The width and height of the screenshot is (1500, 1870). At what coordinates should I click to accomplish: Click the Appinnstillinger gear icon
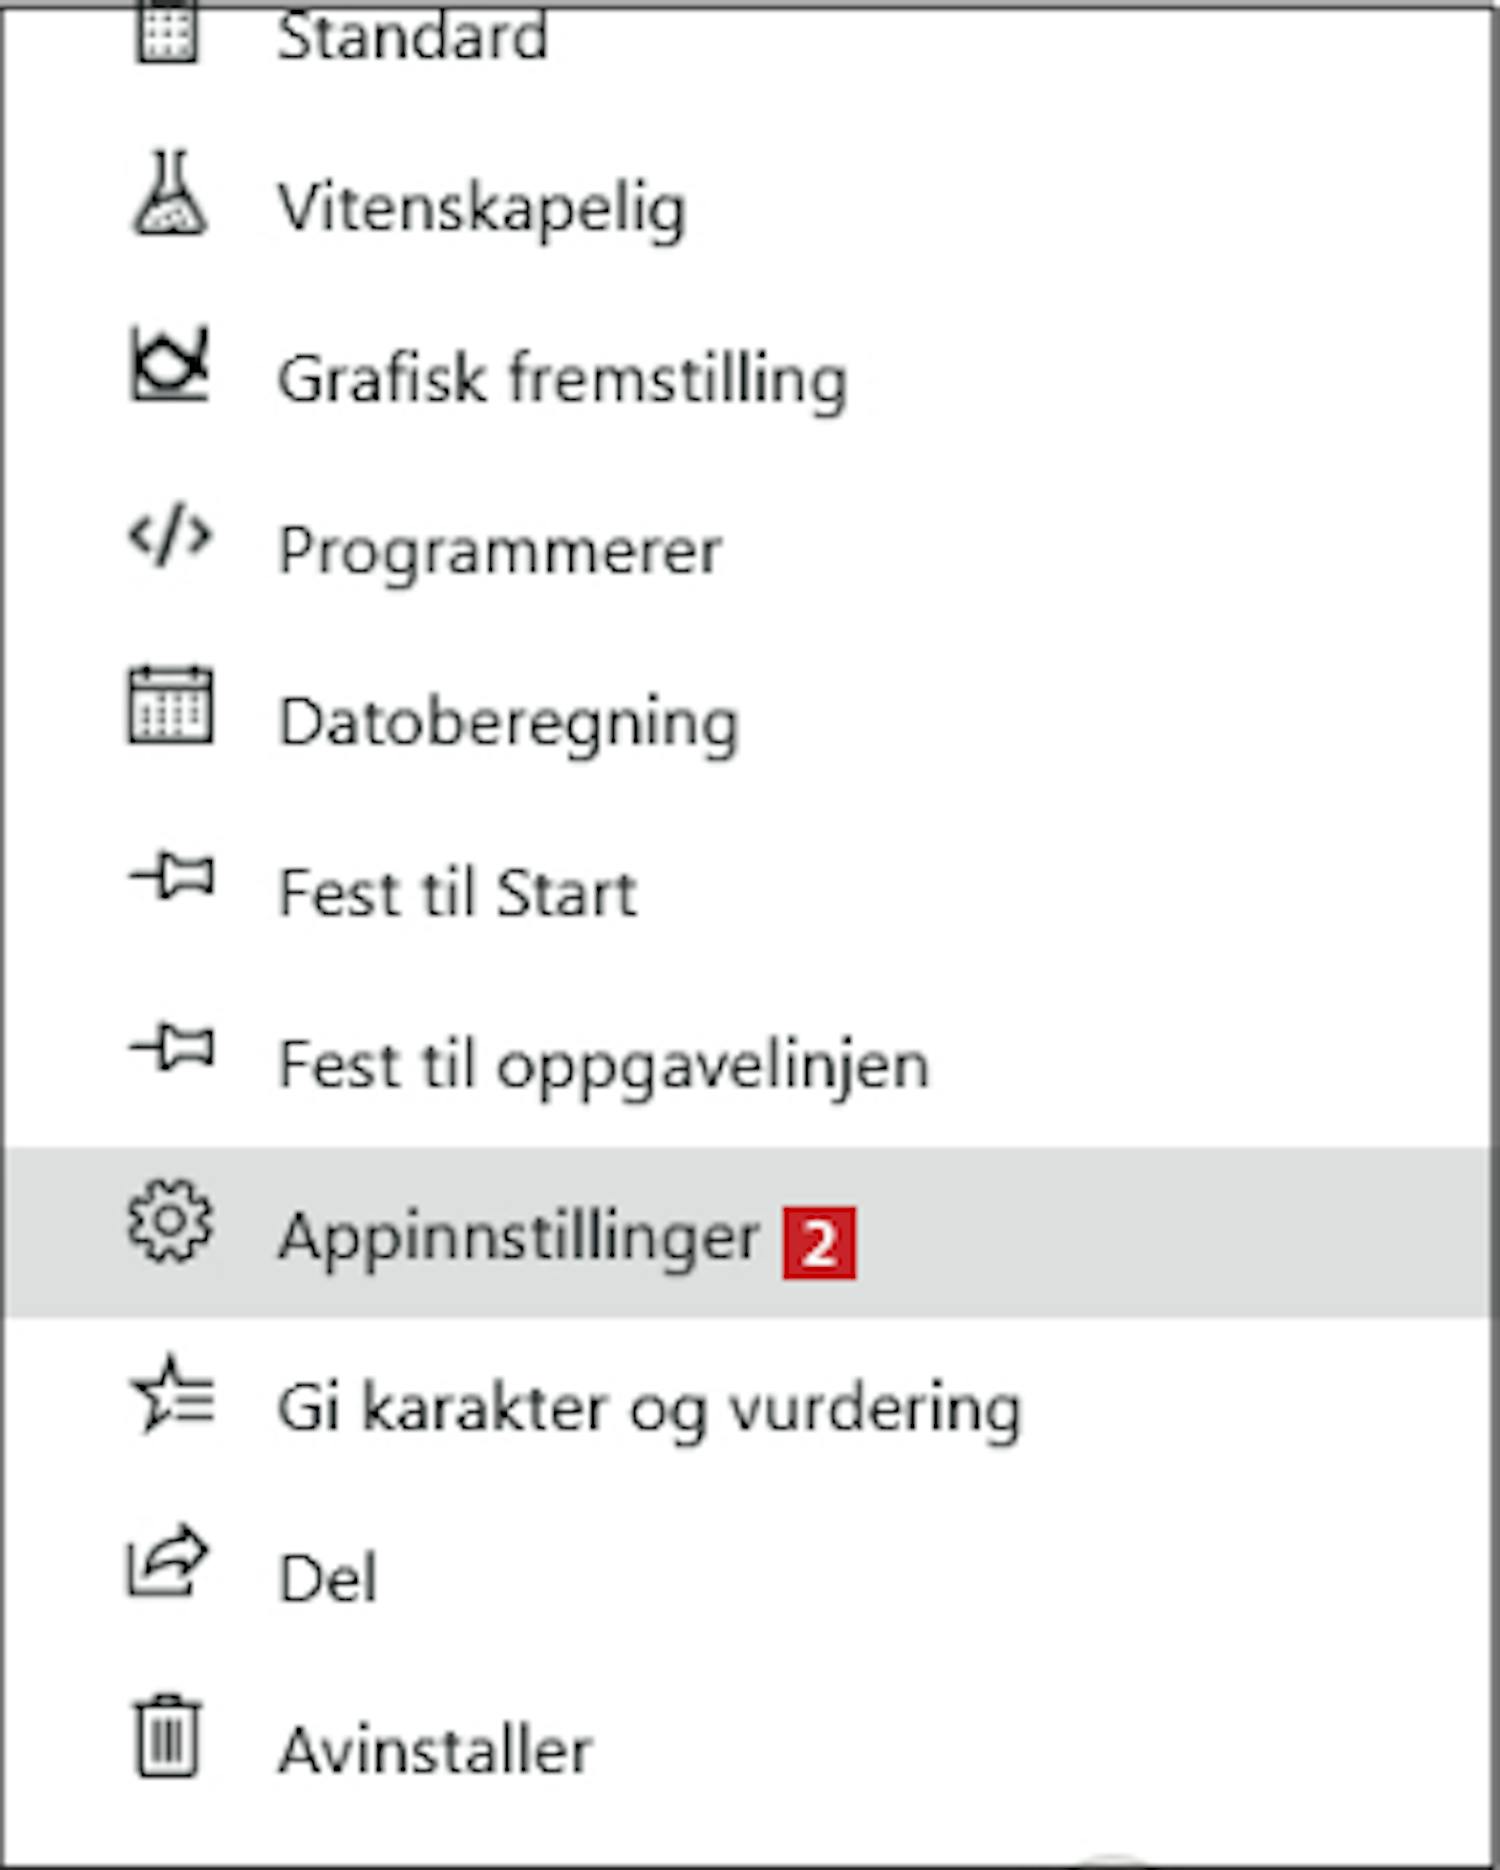click(x=170, y=1221)
